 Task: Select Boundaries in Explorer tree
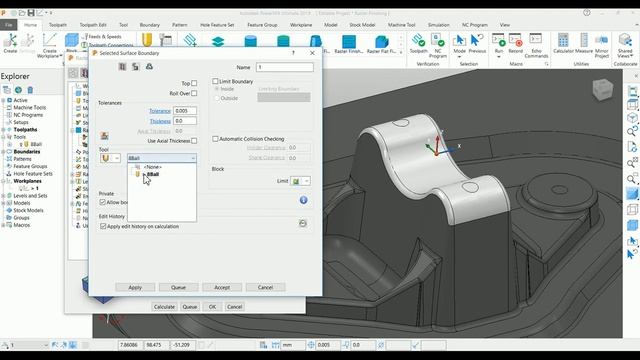27,152
